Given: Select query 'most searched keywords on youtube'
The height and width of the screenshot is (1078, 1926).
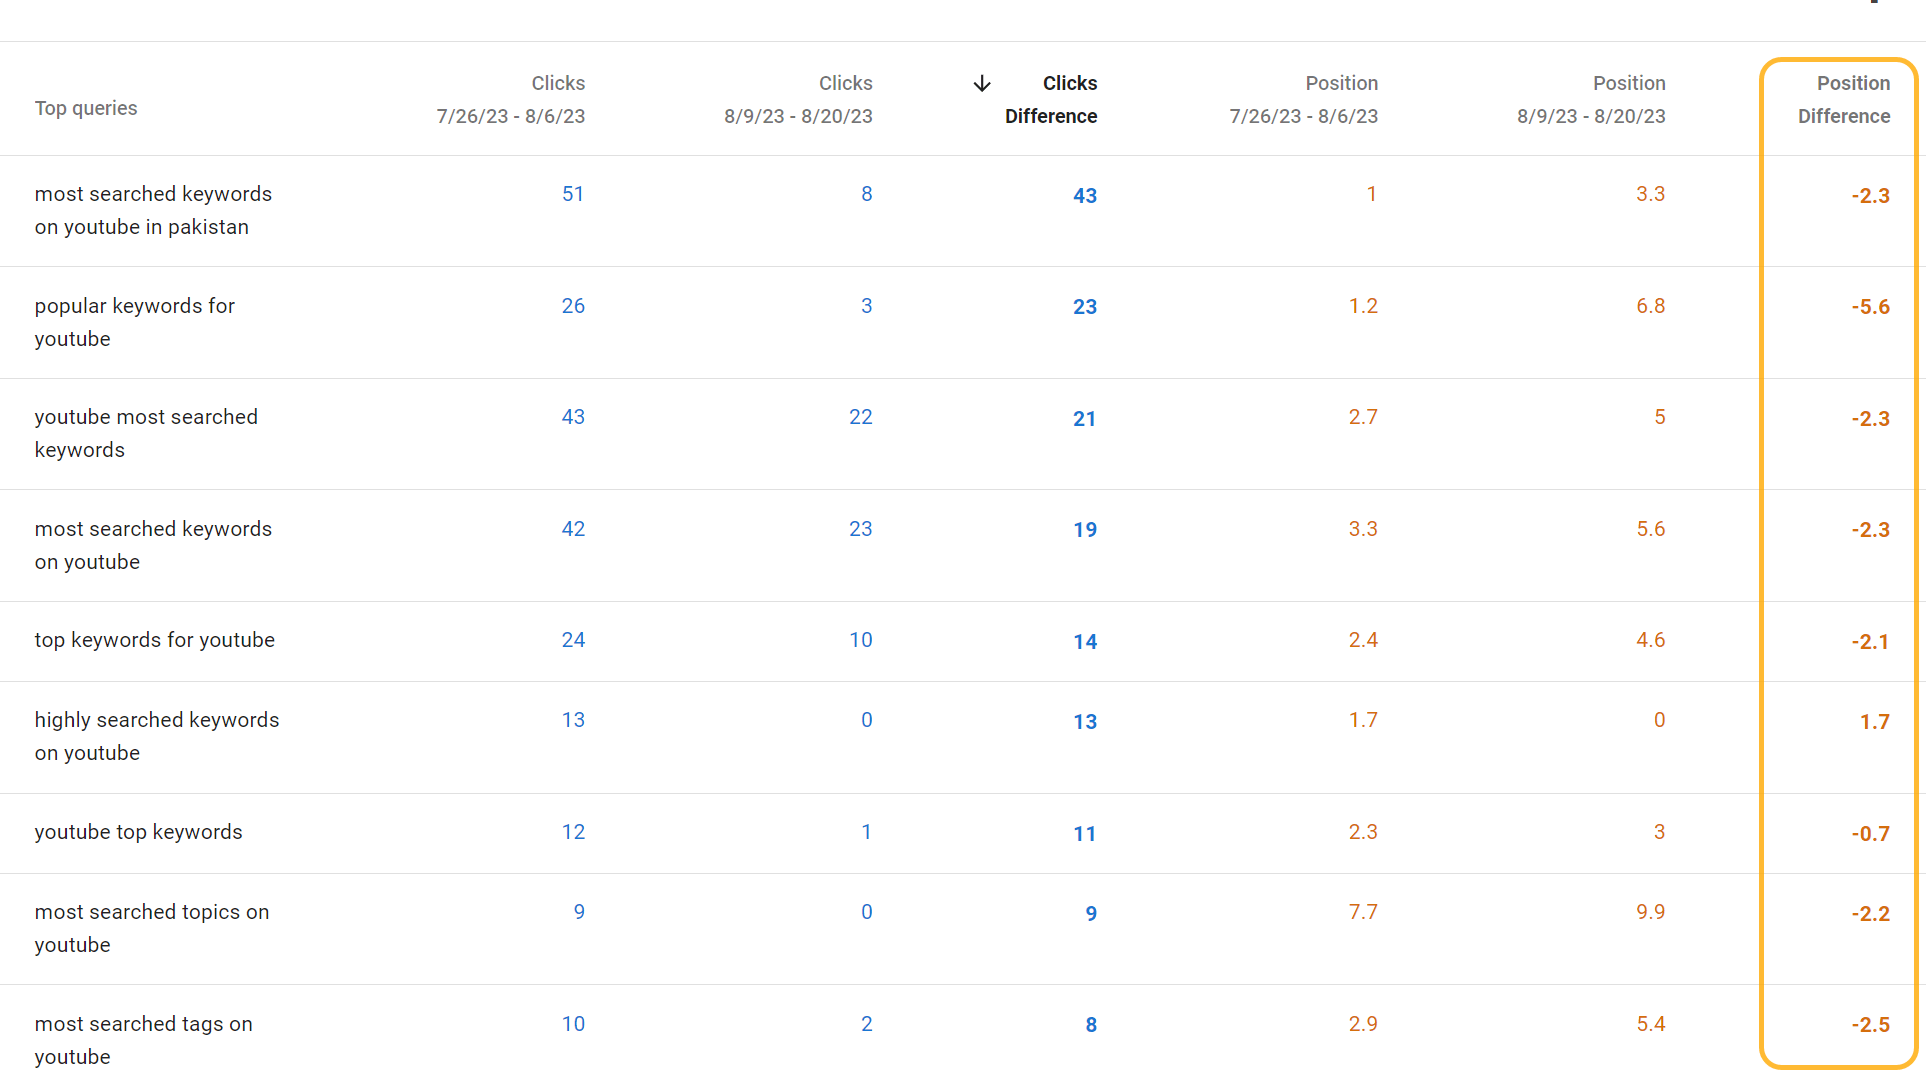Looking at the screenshot, I should 153,545.
